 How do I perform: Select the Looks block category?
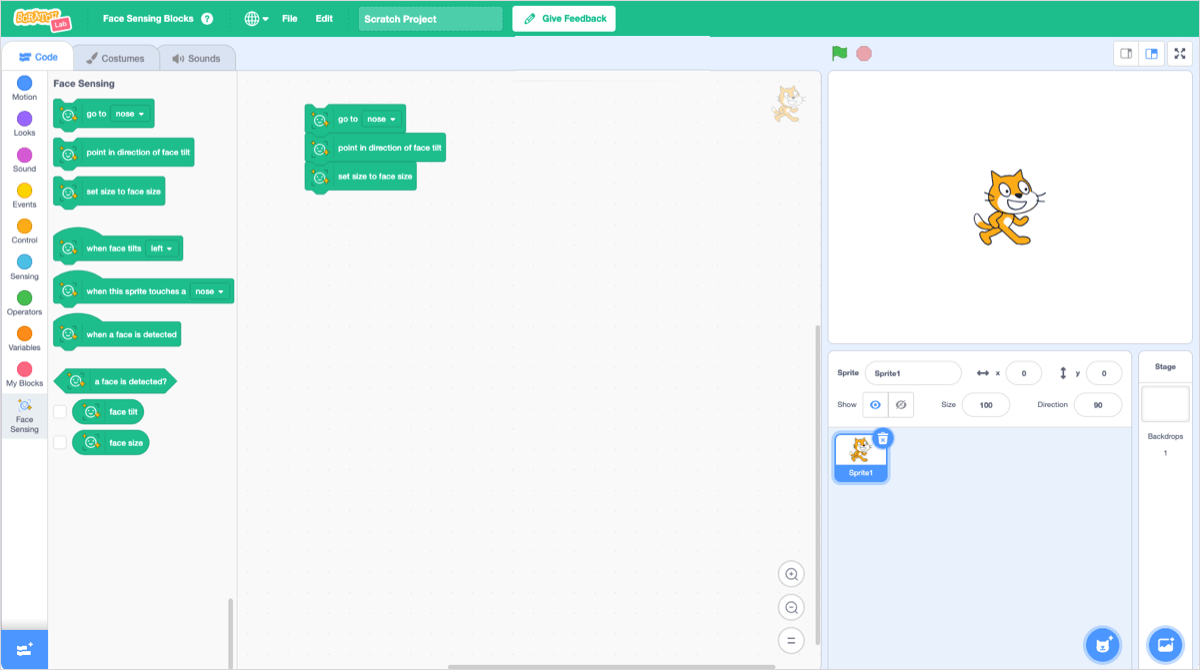click(24, 124)
